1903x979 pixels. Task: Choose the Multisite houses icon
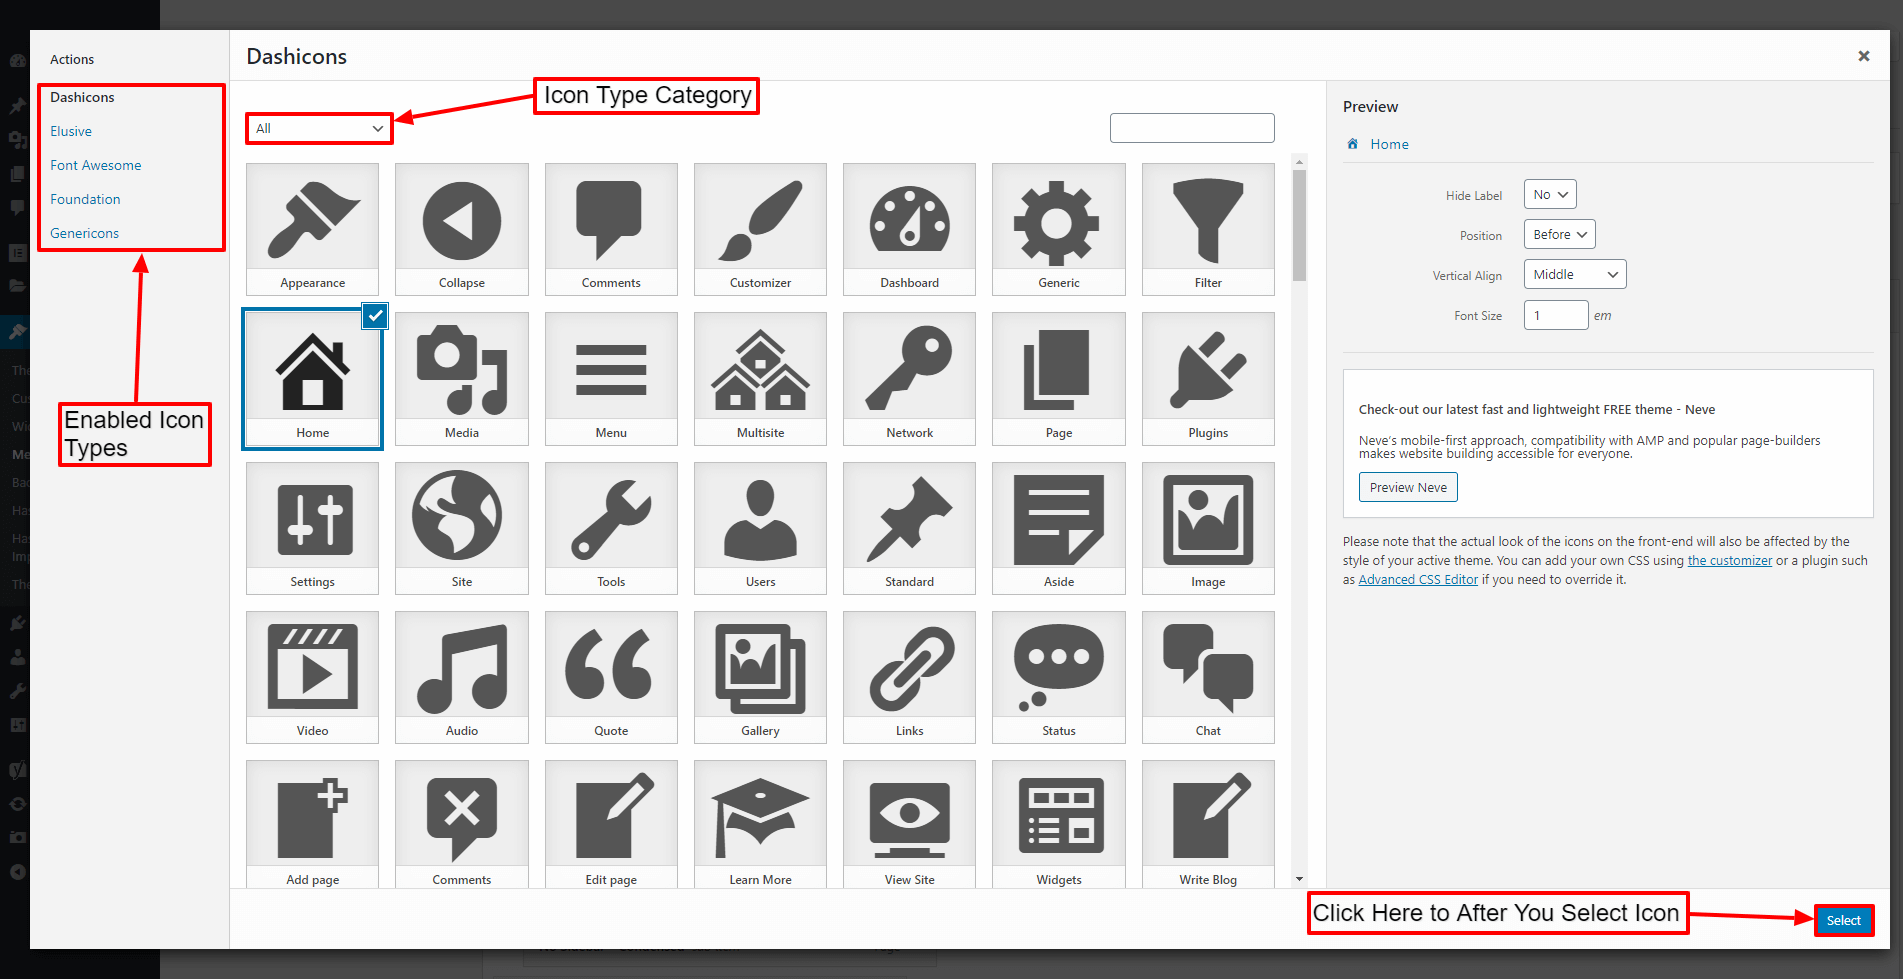click(760, 378)
